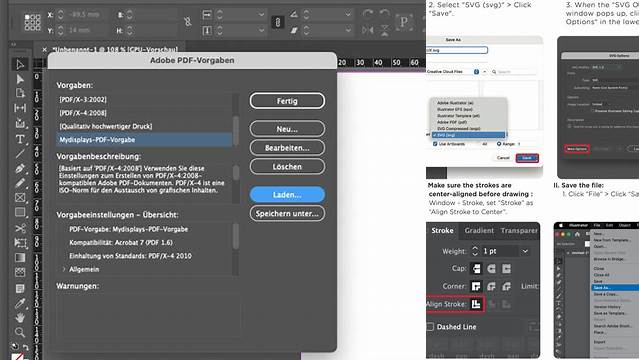Switch to the Stroke panel tab
This screenshot has width=639, height=360.
tap(443, 230)
